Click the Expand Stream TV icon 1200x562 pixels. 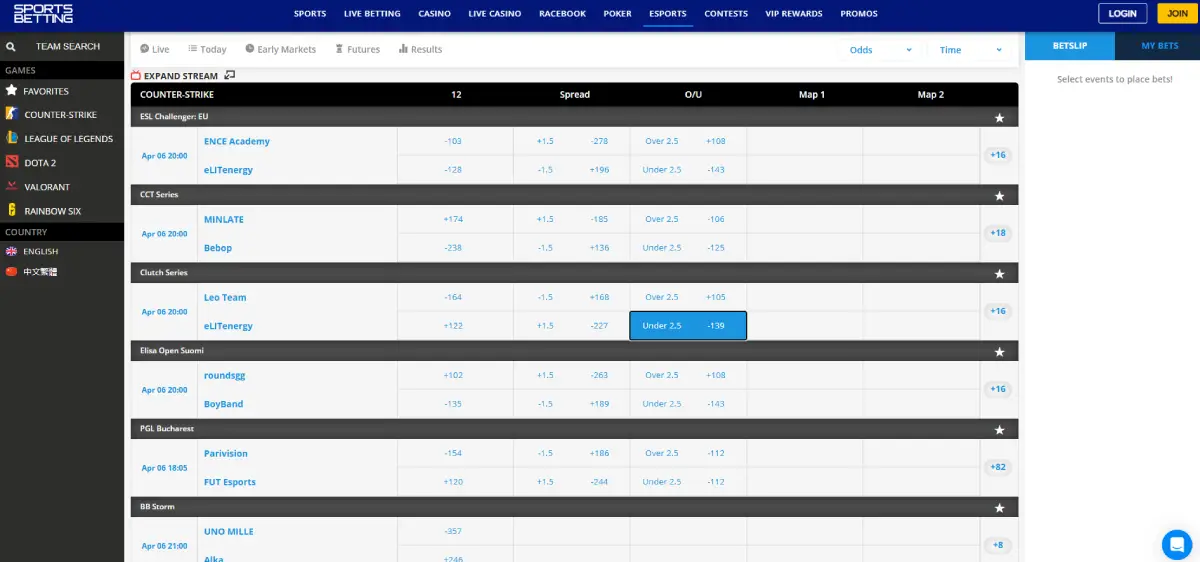(x=136, y=75)
